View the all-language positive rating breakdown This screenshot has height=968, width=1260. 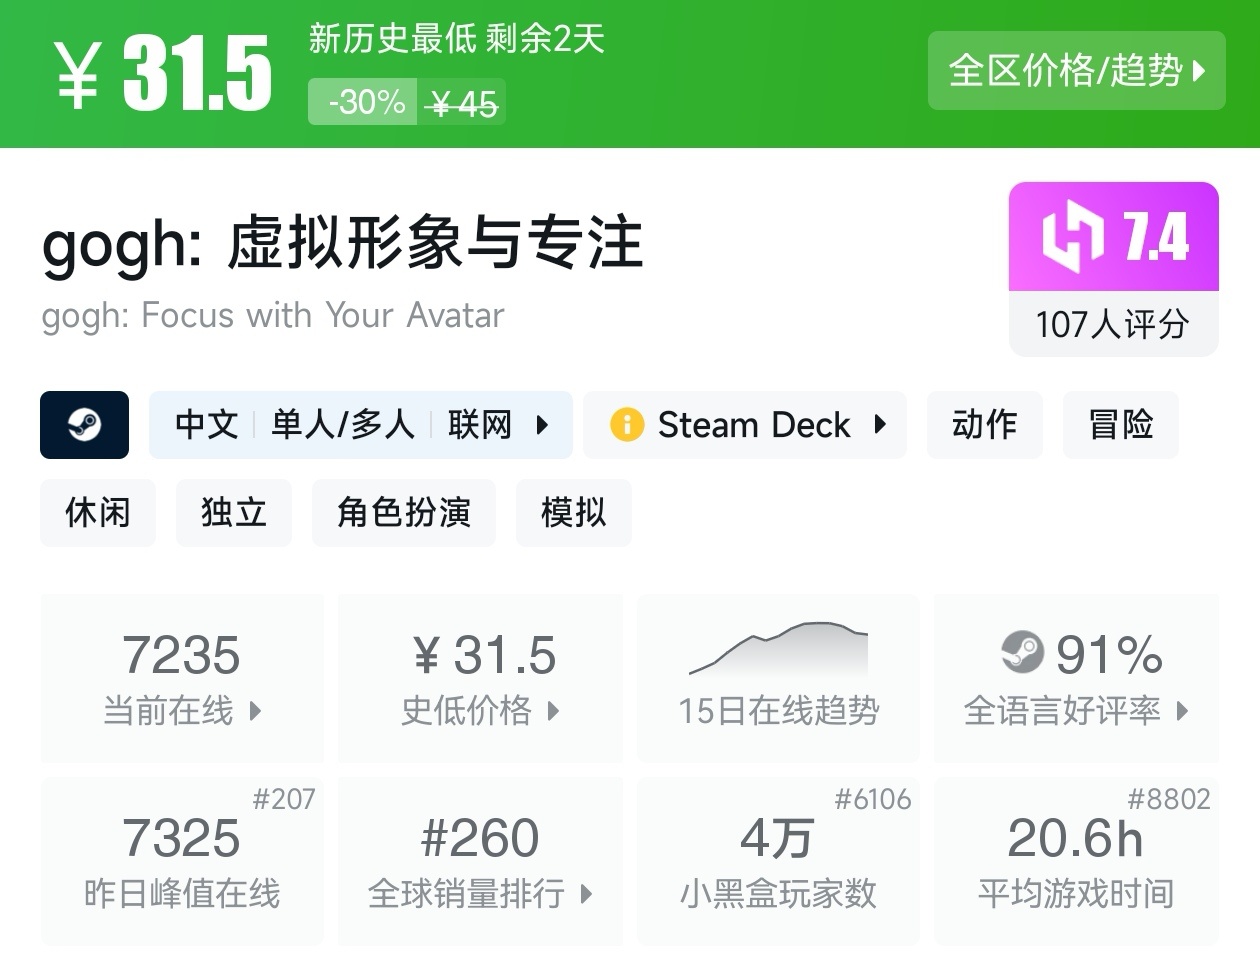[x=1076, y=678]
